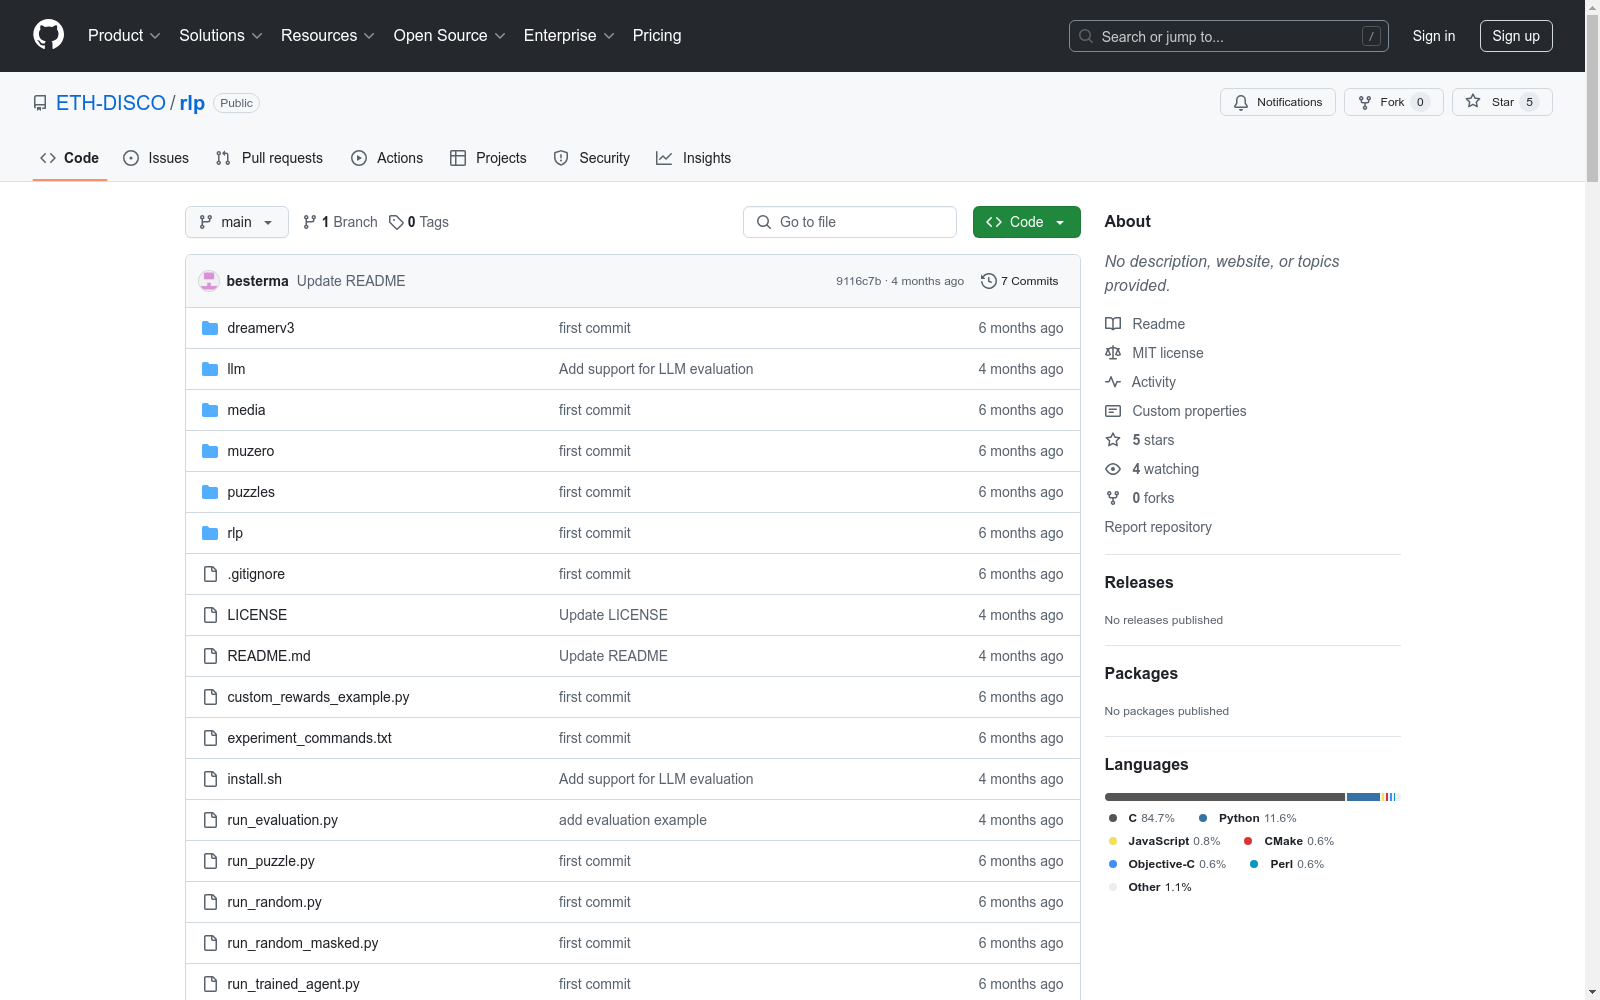Click the 'add evaluation example' commit message

(633, 820)
